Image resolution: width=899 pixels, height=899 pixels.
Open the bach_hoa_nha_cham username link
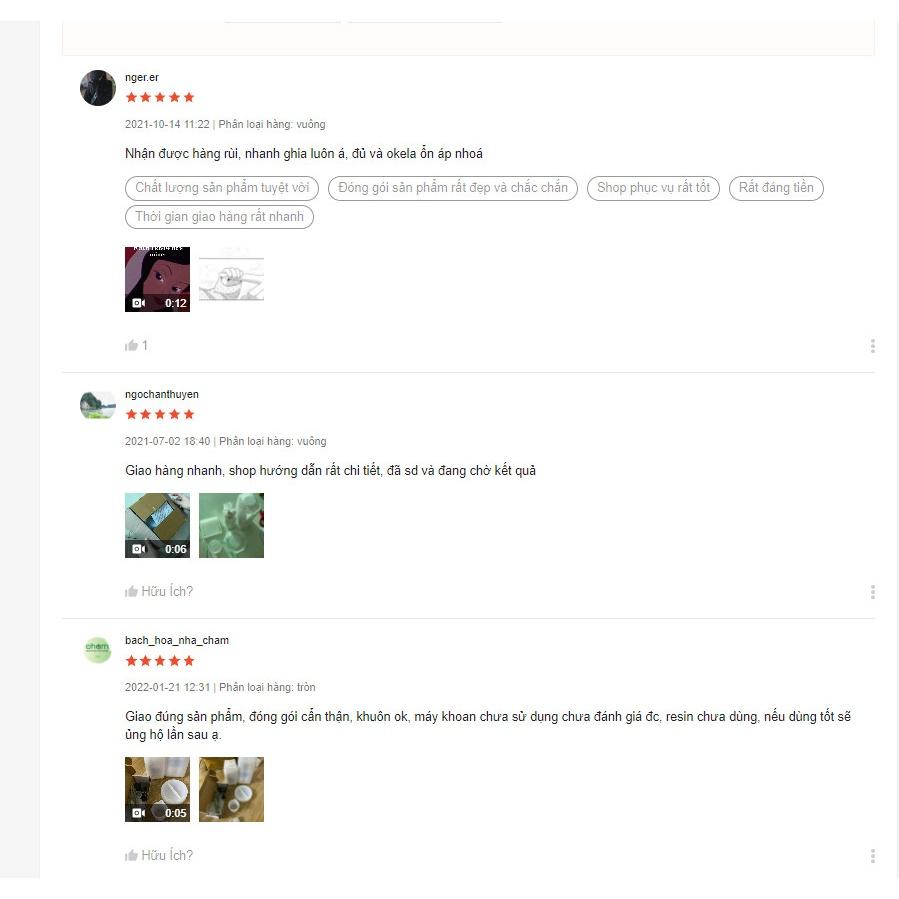[x=177, y=640]
